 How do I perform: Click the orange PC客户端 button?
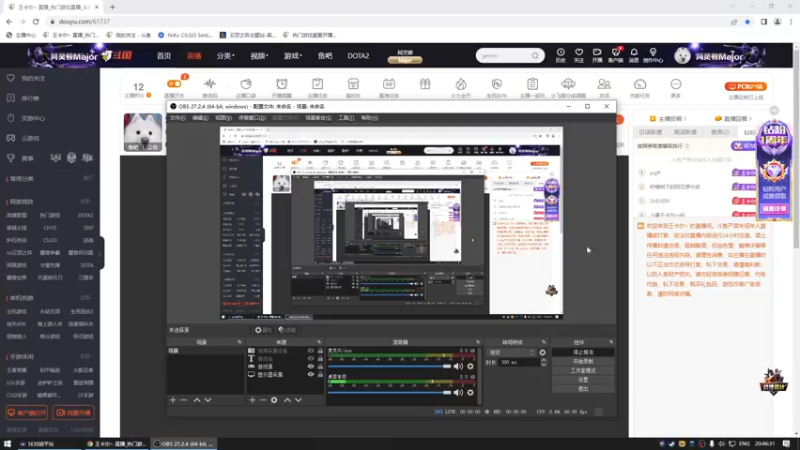745,87
